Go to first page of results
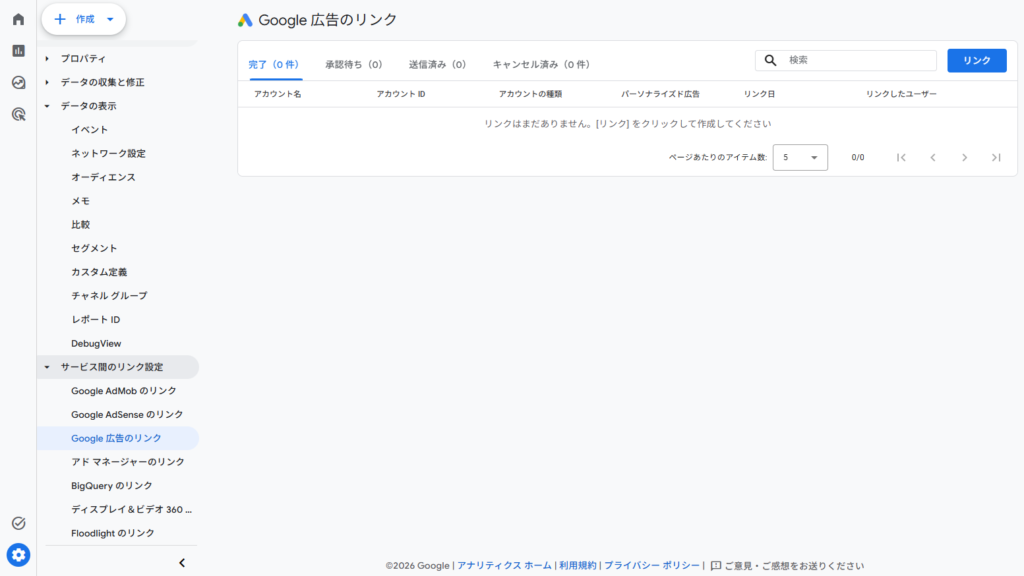 [x=901, y=157]
